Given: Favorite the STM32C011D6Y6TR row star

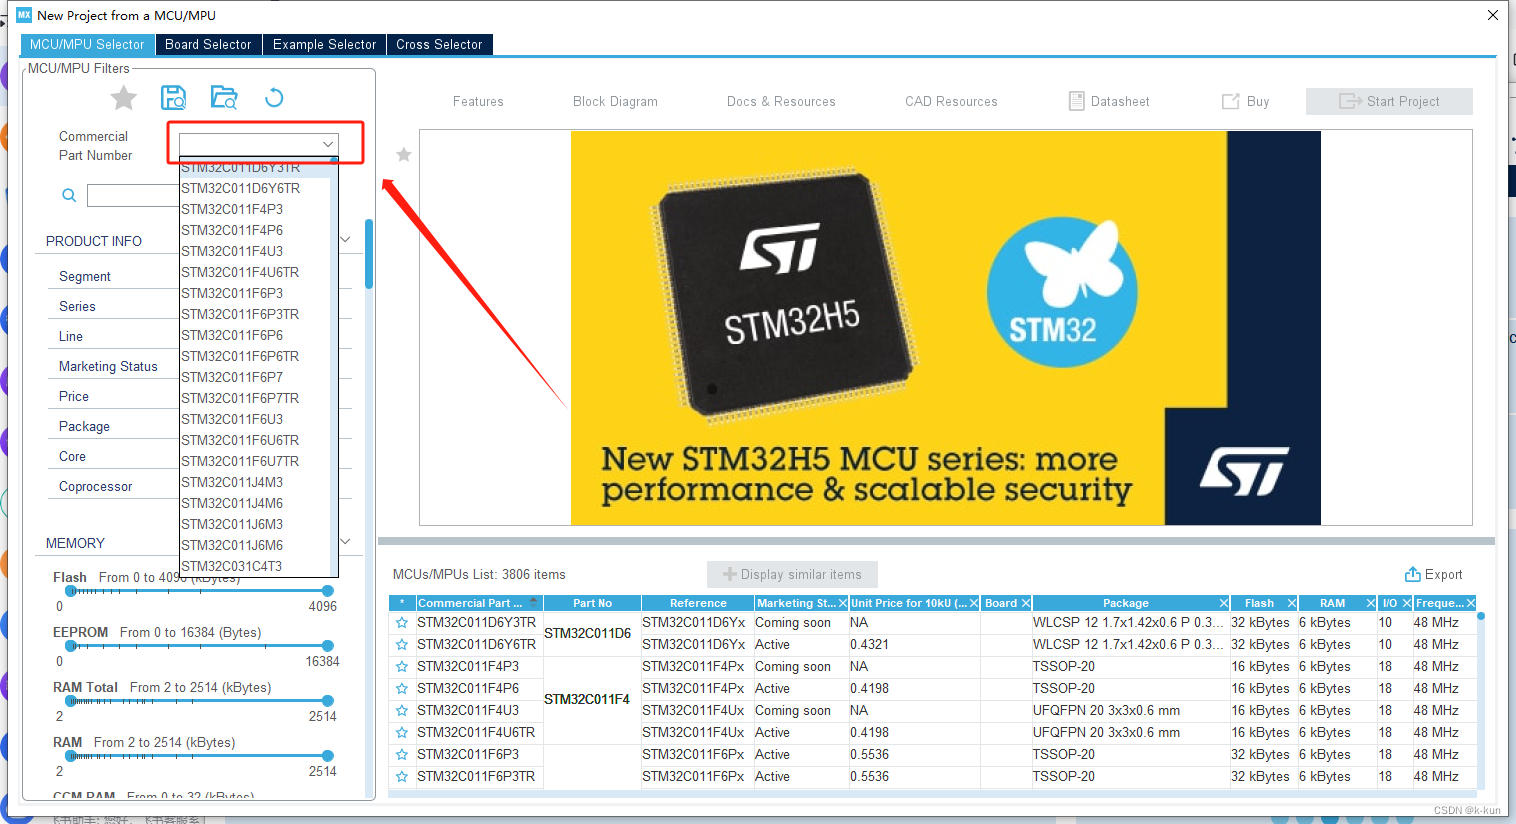Looking at the screenshot, I should [x=402, y=644].
